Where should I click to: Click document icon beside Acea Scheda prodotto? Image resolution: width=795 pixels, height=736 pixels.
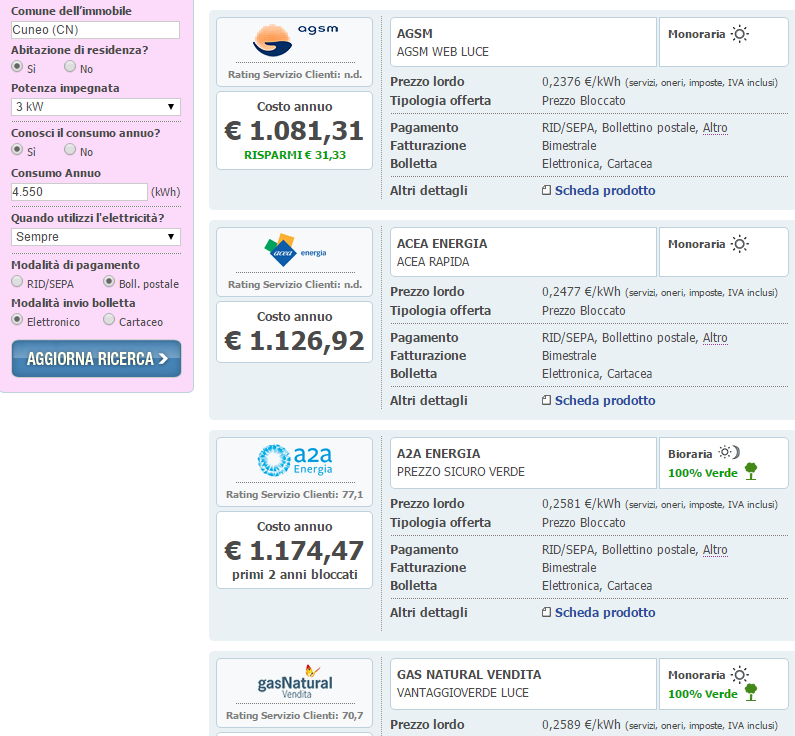point(546,400)
